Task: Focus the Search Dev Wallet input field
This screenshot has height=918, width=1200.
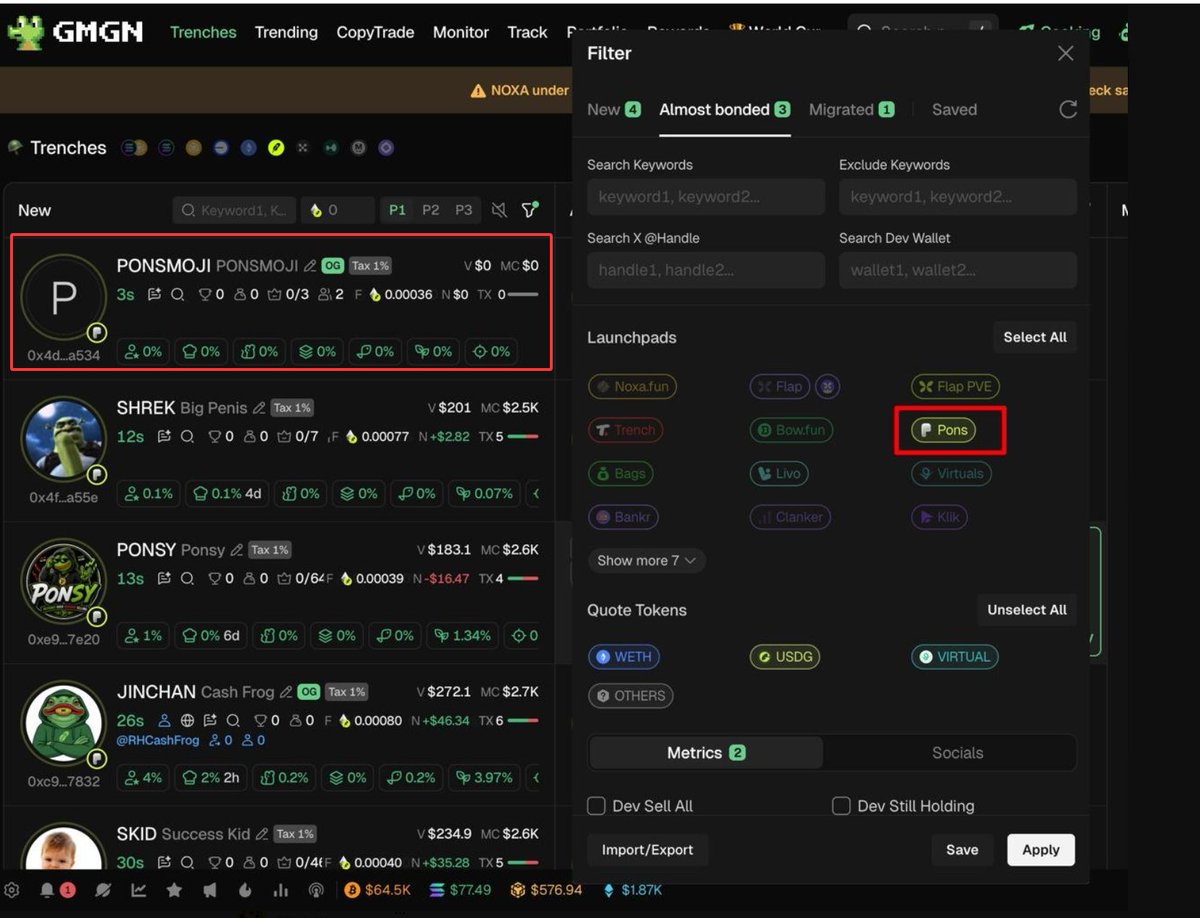Action: tap(958, 270)
